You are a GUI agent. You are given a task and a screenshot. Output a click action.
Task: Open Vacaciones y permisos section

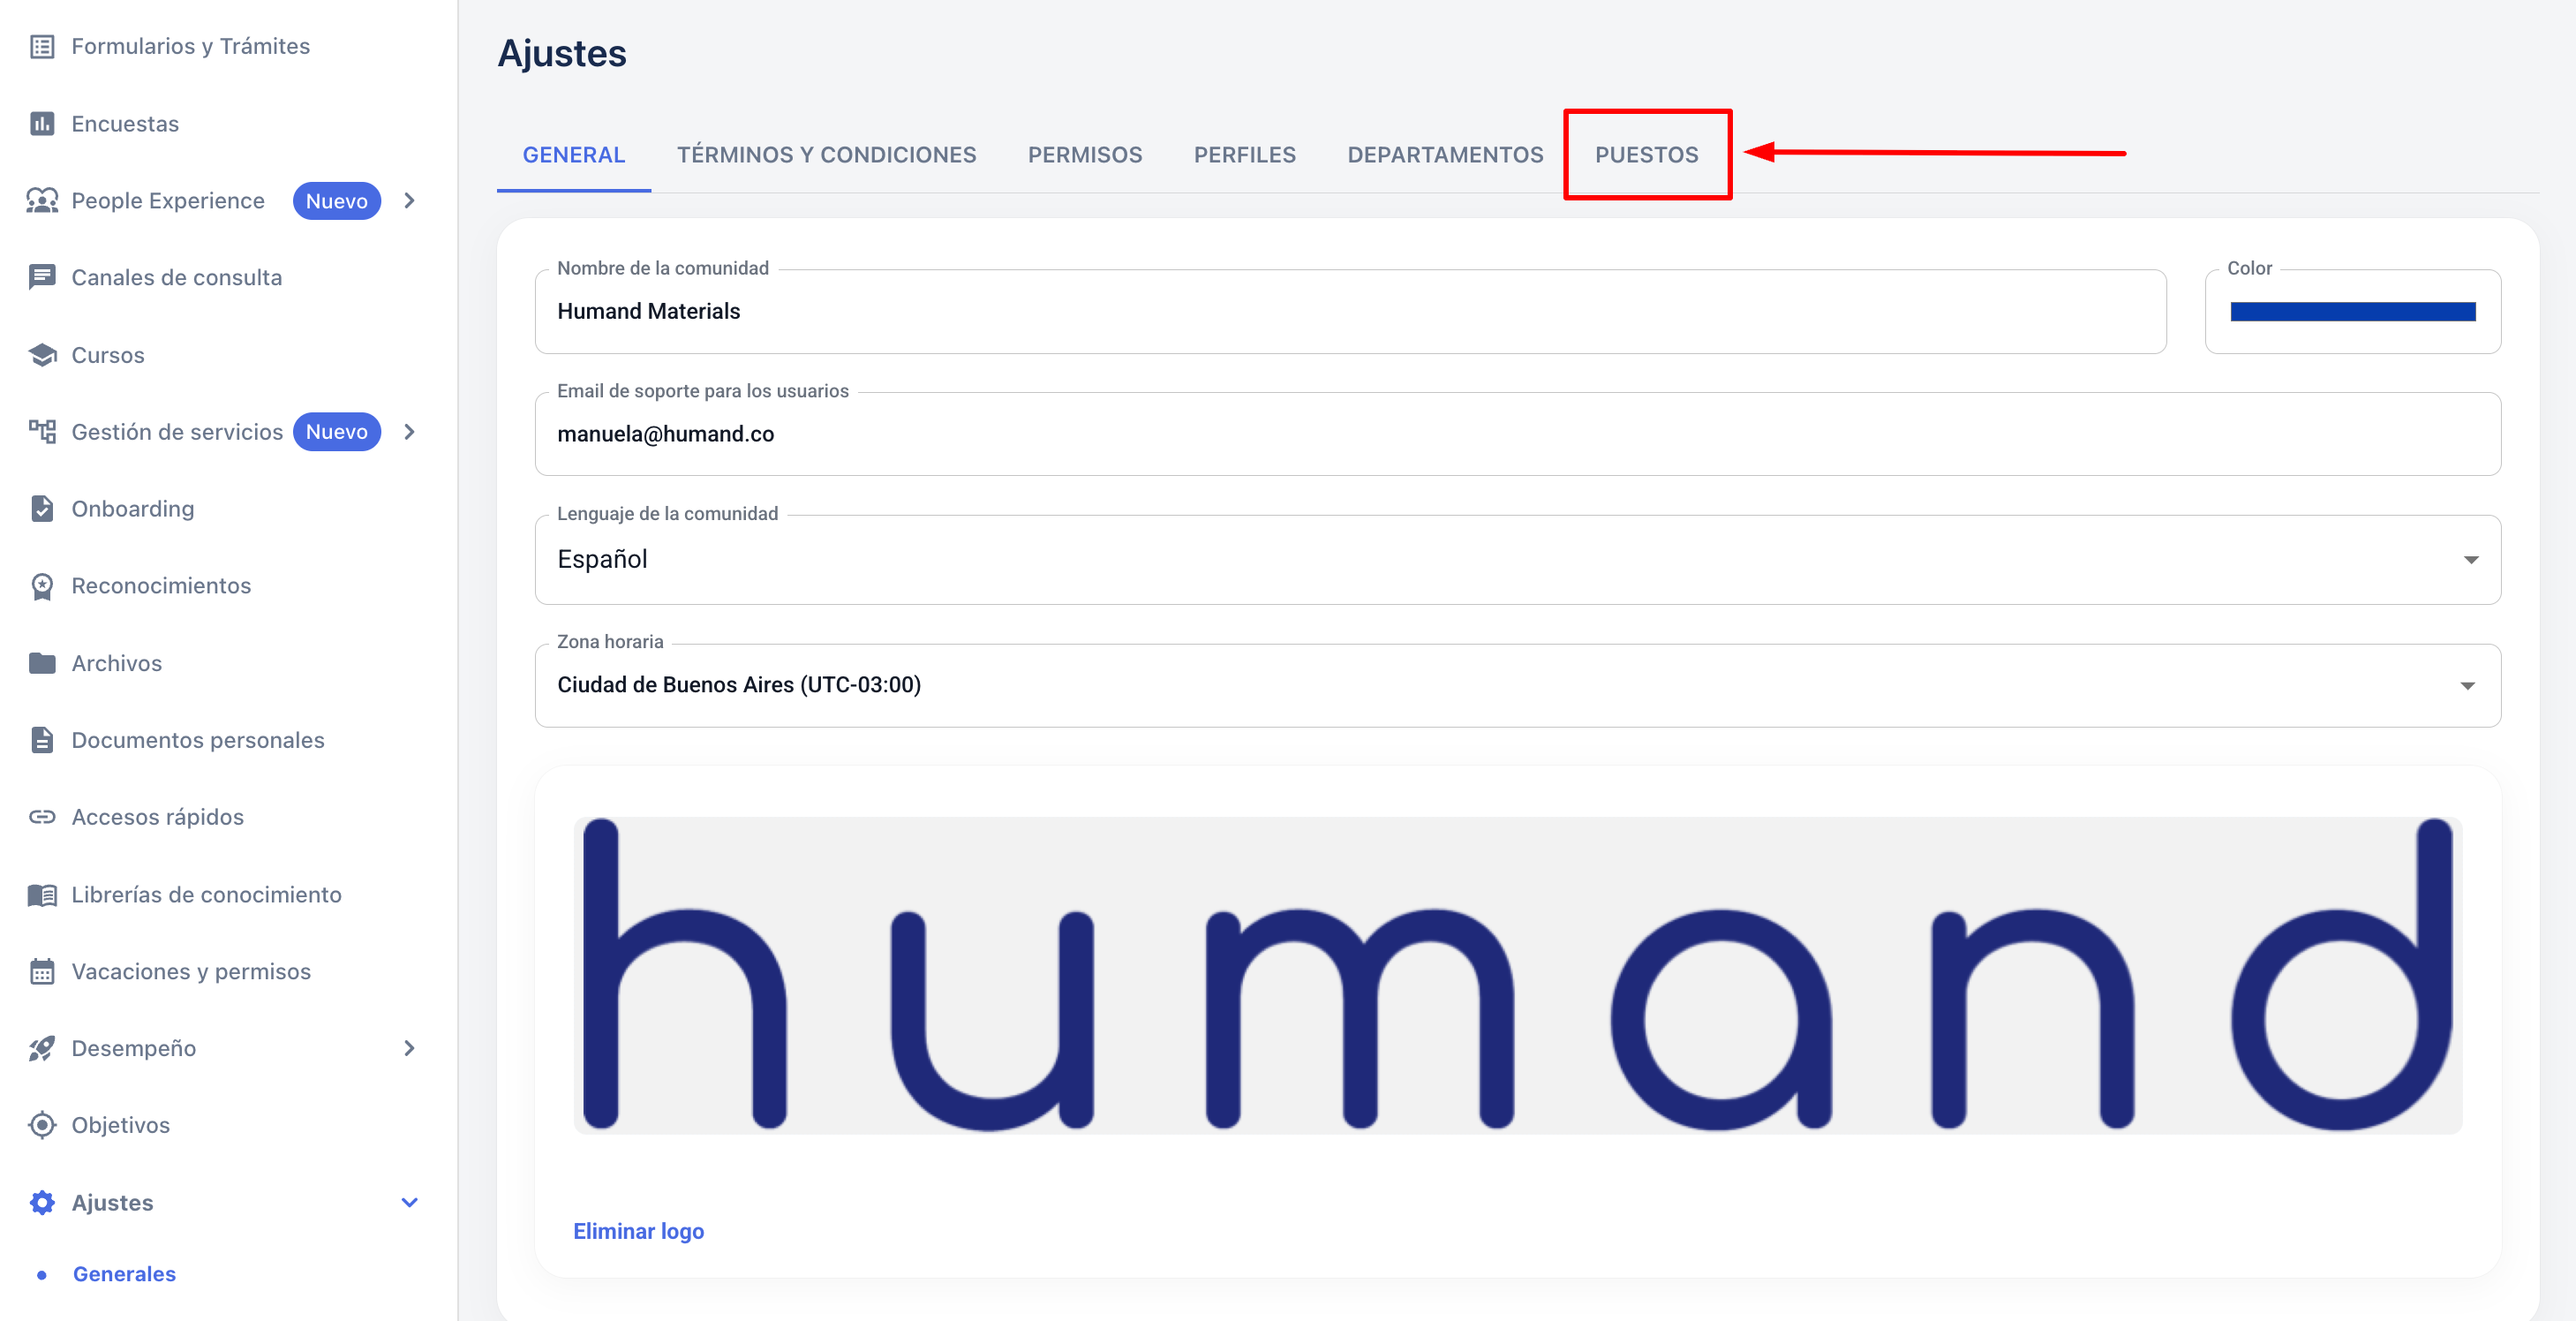click(191, 971)
